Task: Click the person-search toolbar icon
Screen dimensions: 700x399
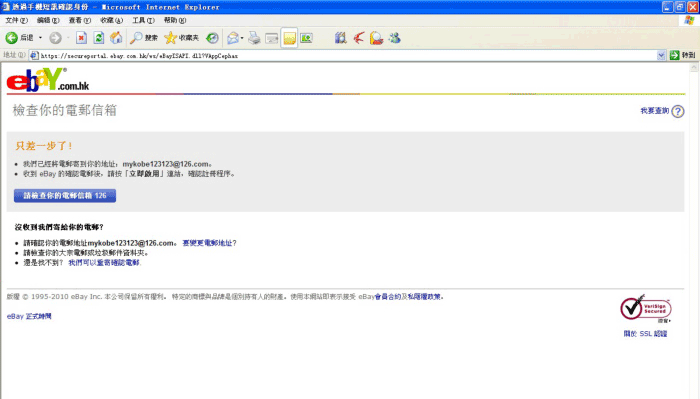Action: click(x=376, y=38)
